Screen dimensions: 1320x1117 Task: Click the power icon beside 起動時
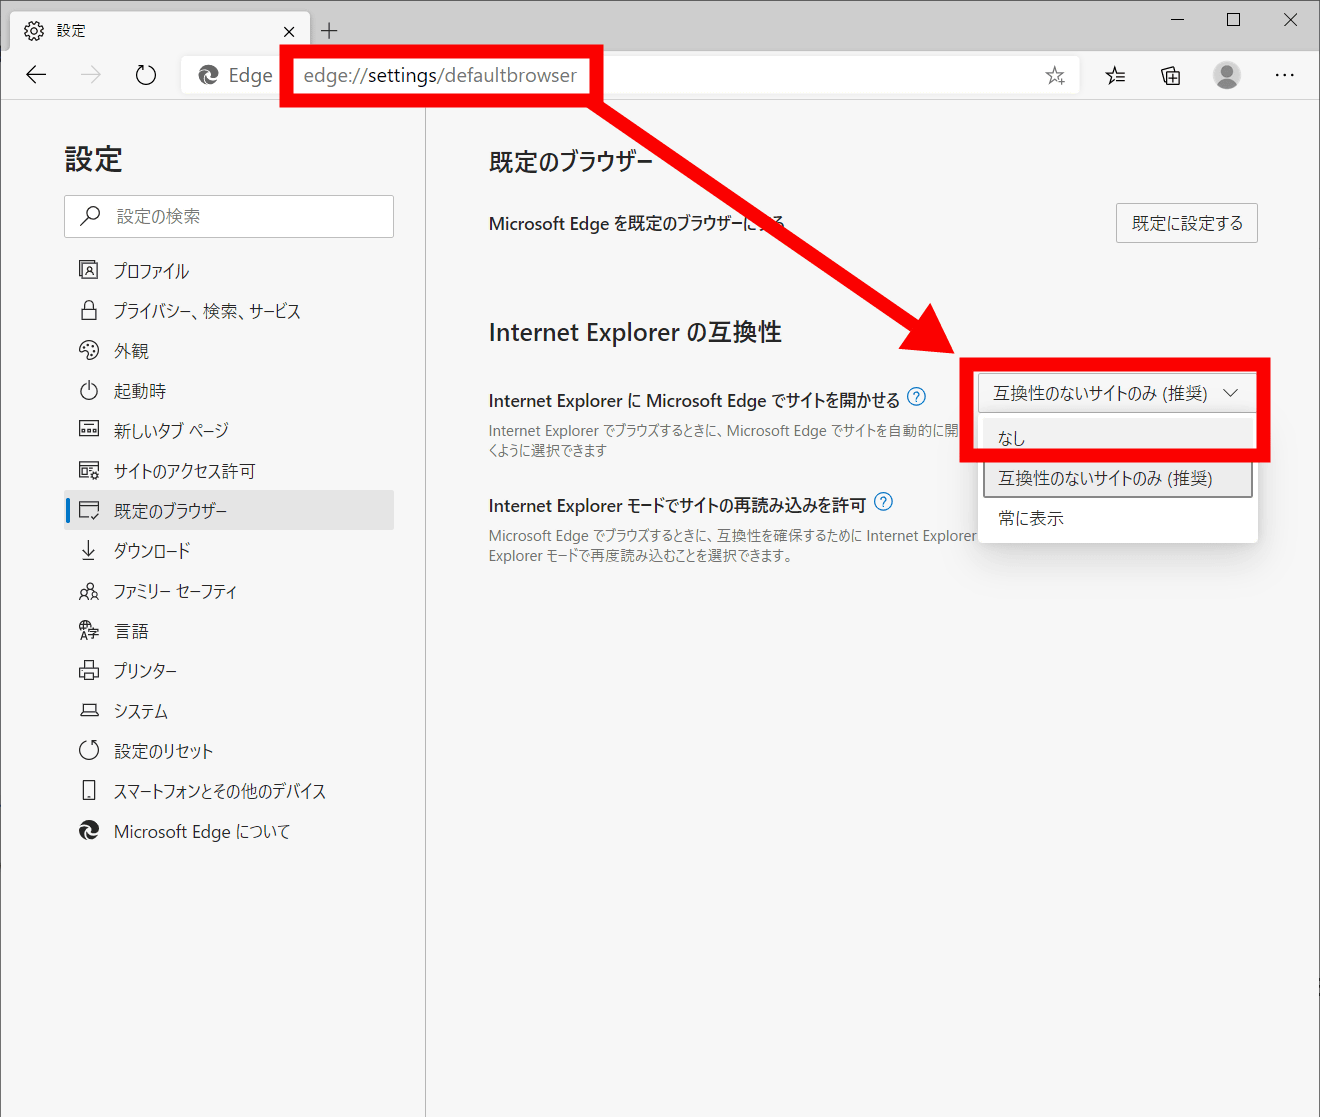click(89, 390)
